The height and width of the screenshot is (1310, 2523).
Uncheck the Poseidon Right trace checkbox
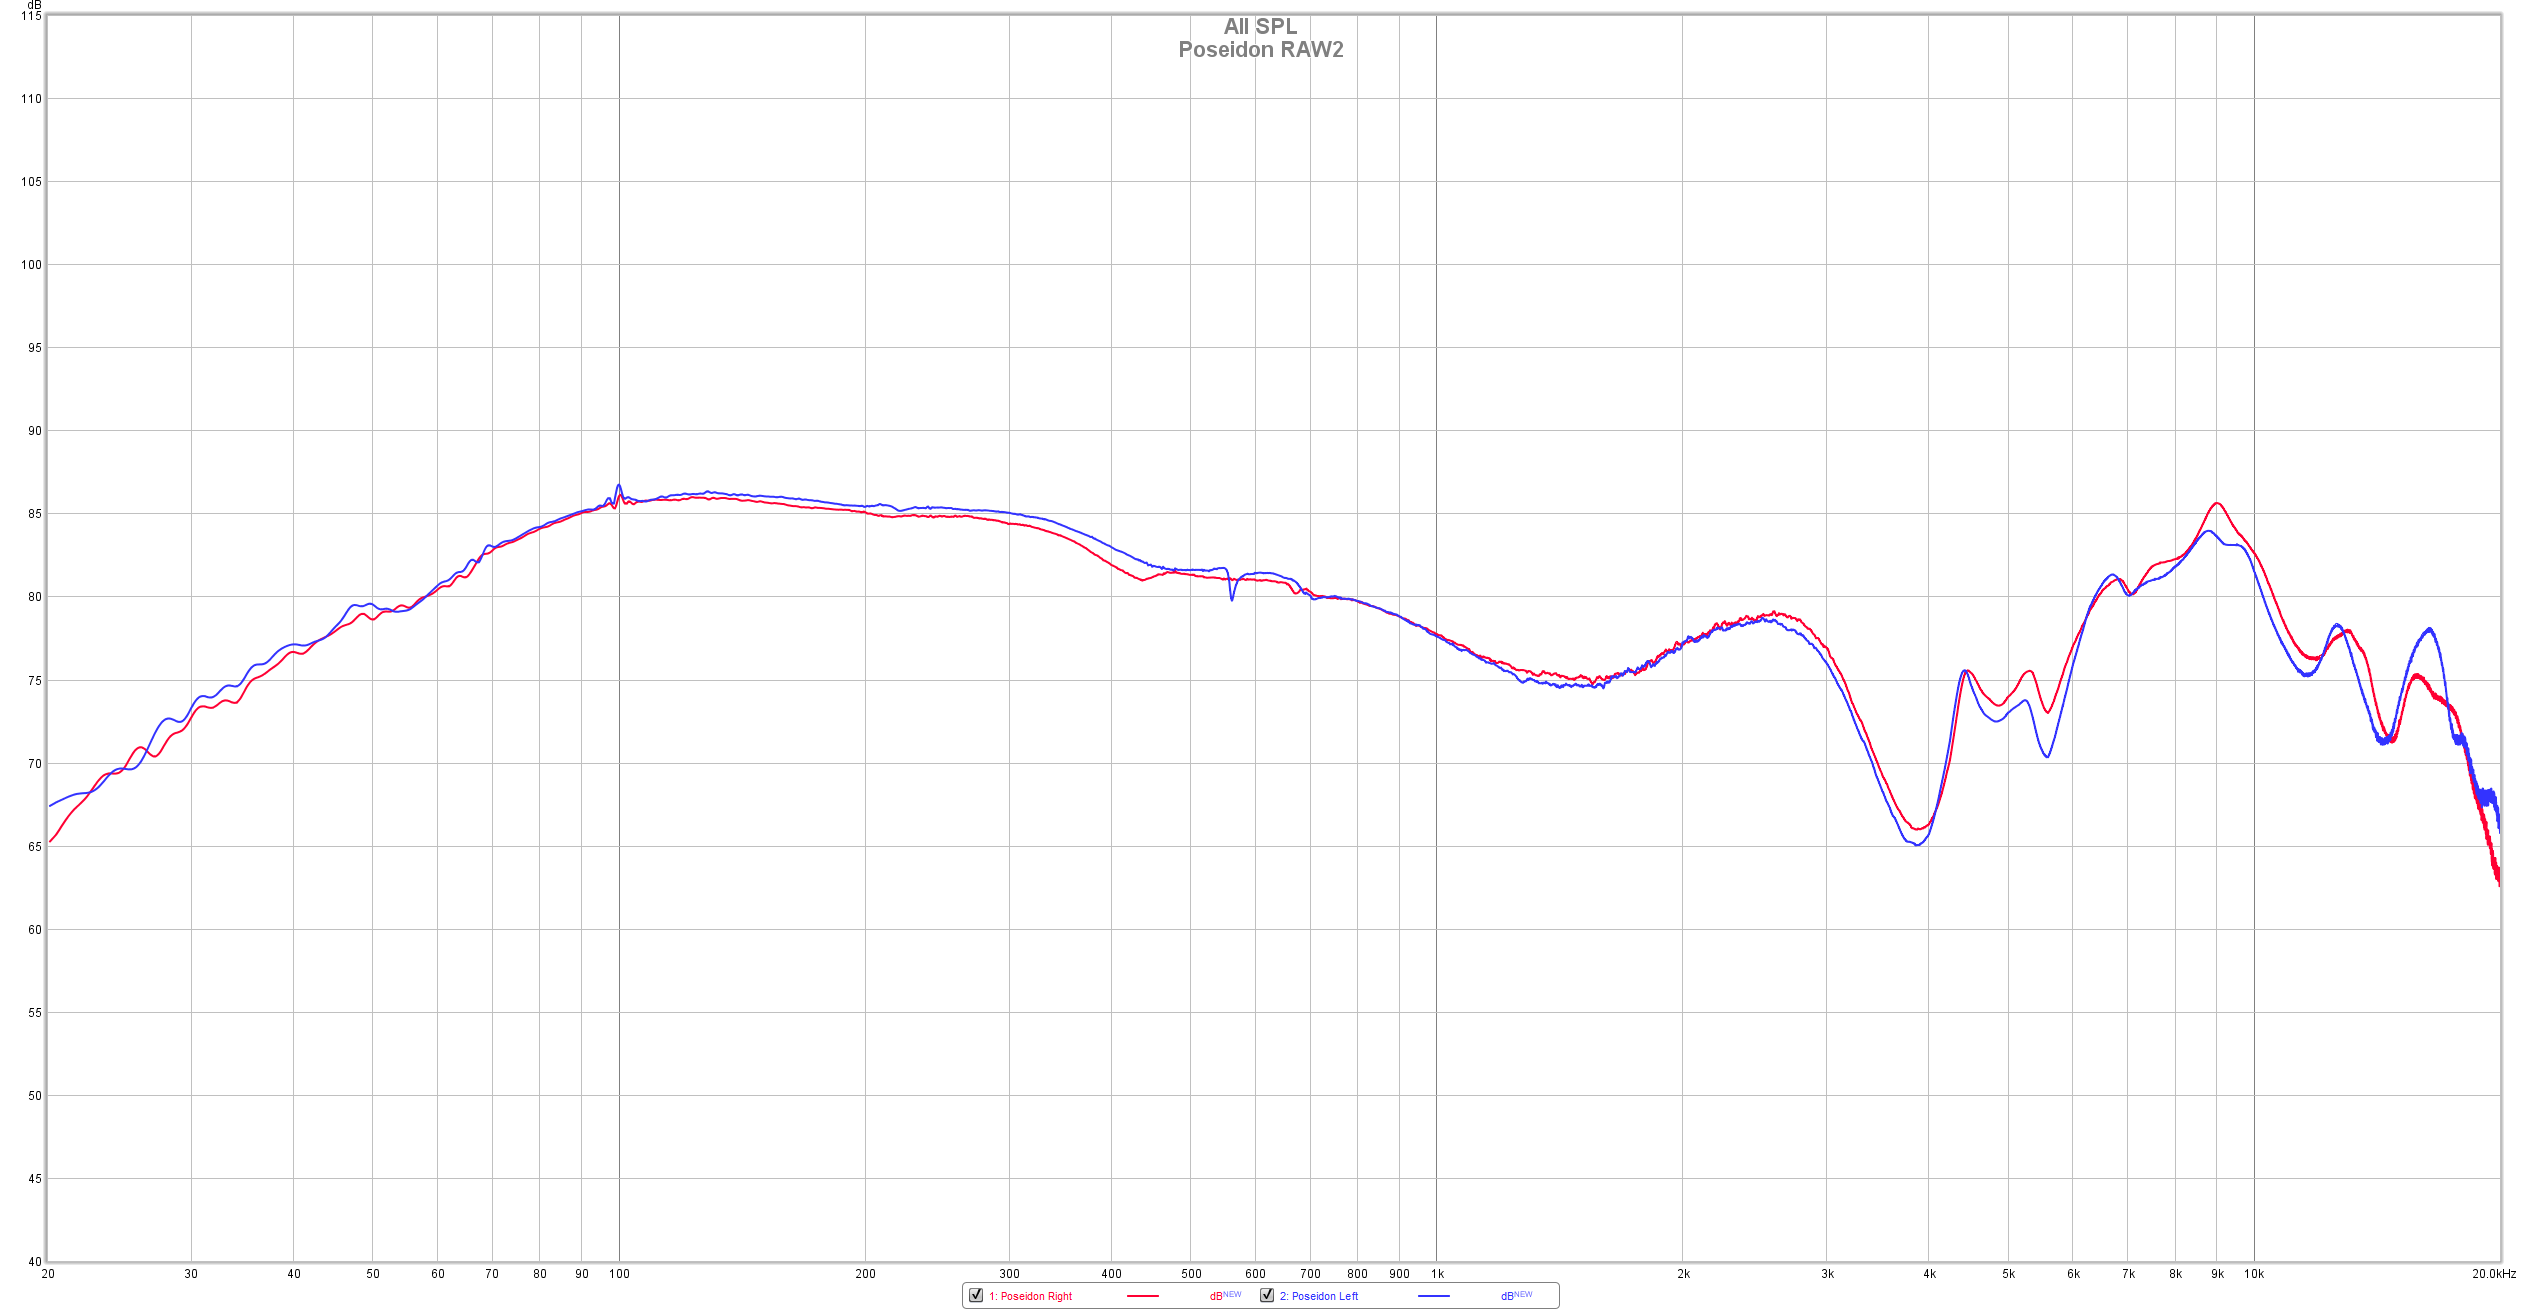coord(976,1295)
